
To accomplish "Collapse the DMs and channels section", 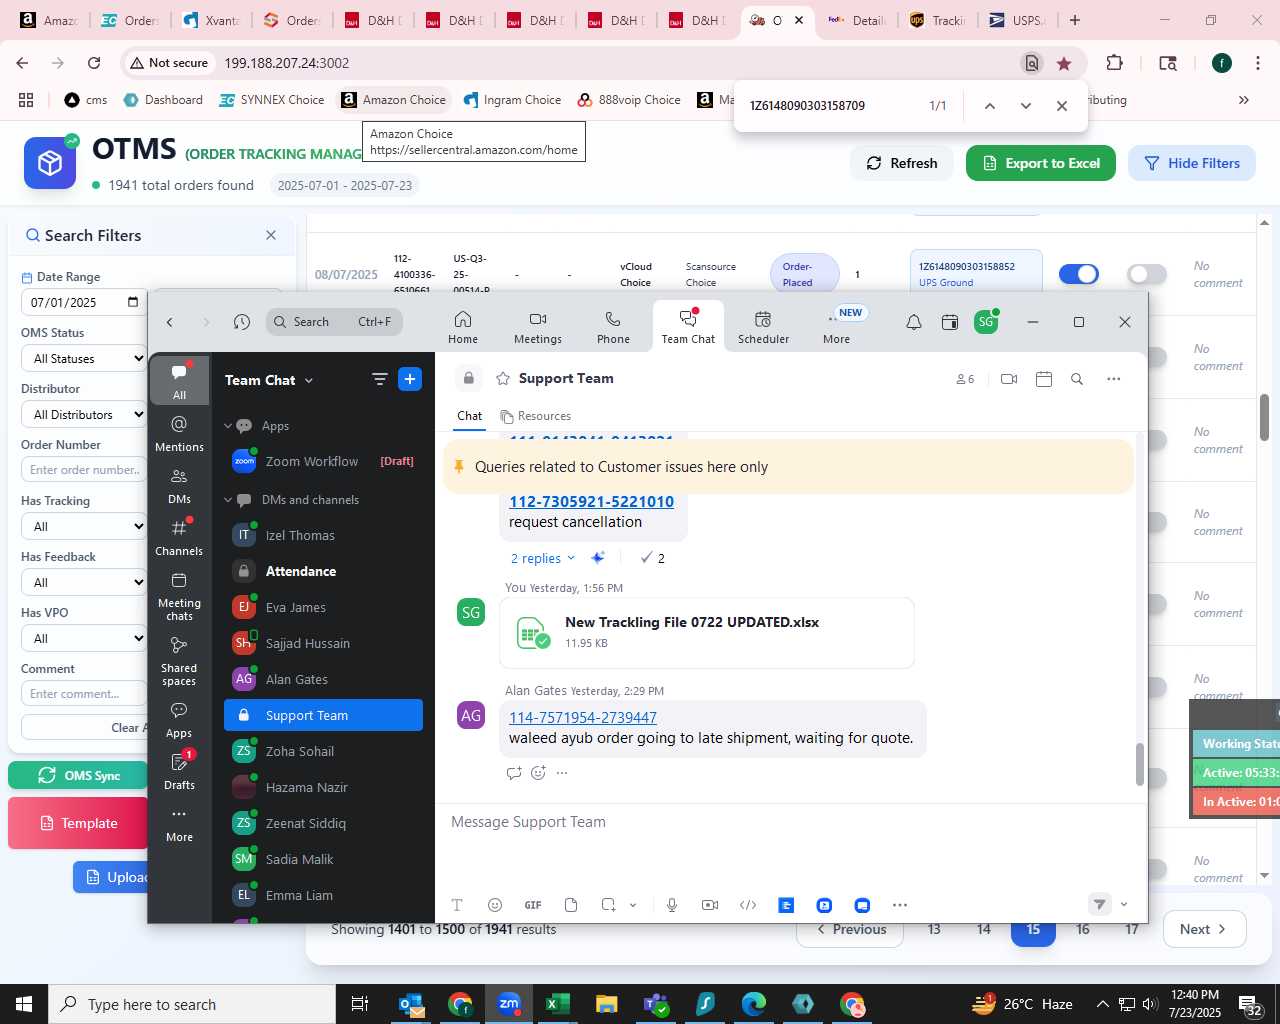I will pos(228,500).
